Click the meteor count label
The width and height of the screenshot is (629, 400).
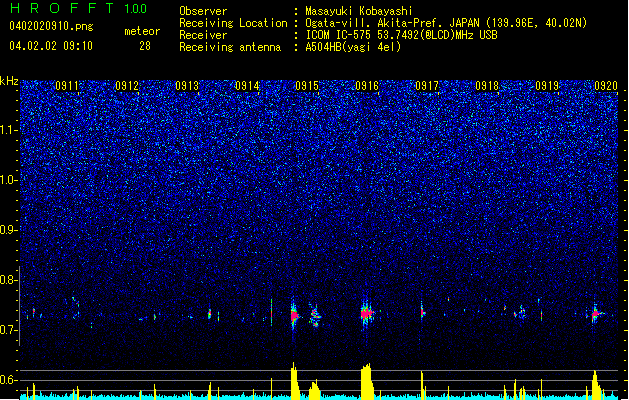pos(142,31)
